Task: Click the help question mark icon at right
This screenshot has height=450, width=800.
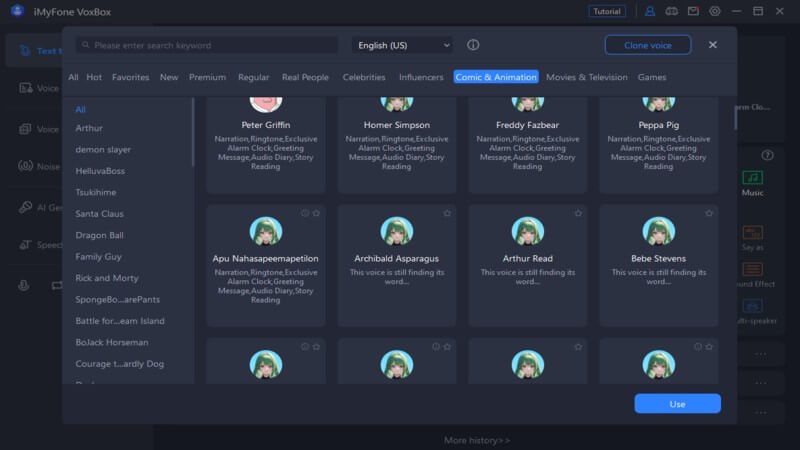Action: click(767, 155)
